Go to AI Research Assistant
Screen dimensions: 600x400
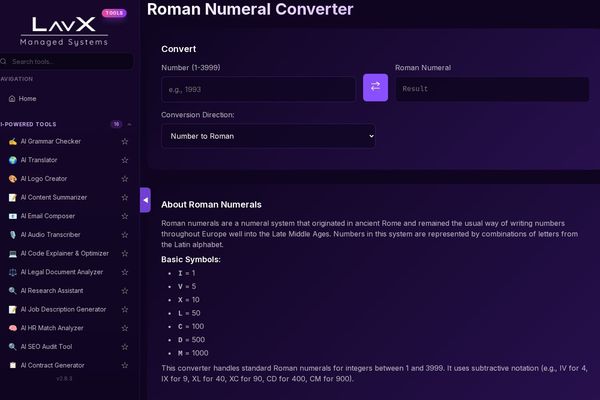pos(52,291)
